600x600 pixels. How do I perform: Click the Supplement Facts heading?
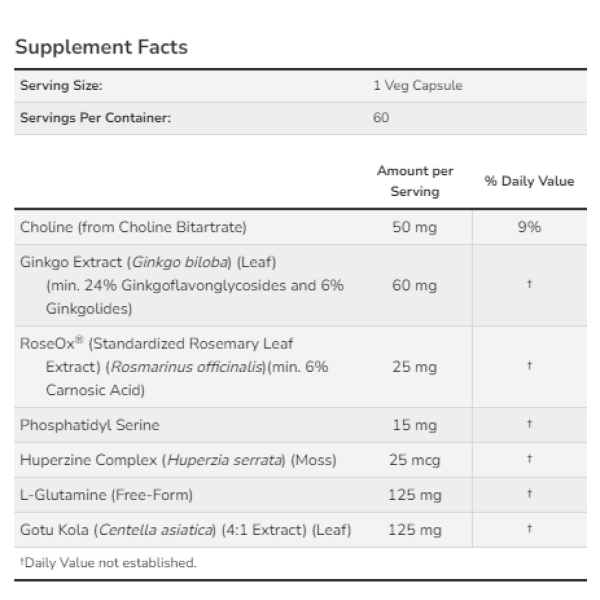[x=101, y=47]
